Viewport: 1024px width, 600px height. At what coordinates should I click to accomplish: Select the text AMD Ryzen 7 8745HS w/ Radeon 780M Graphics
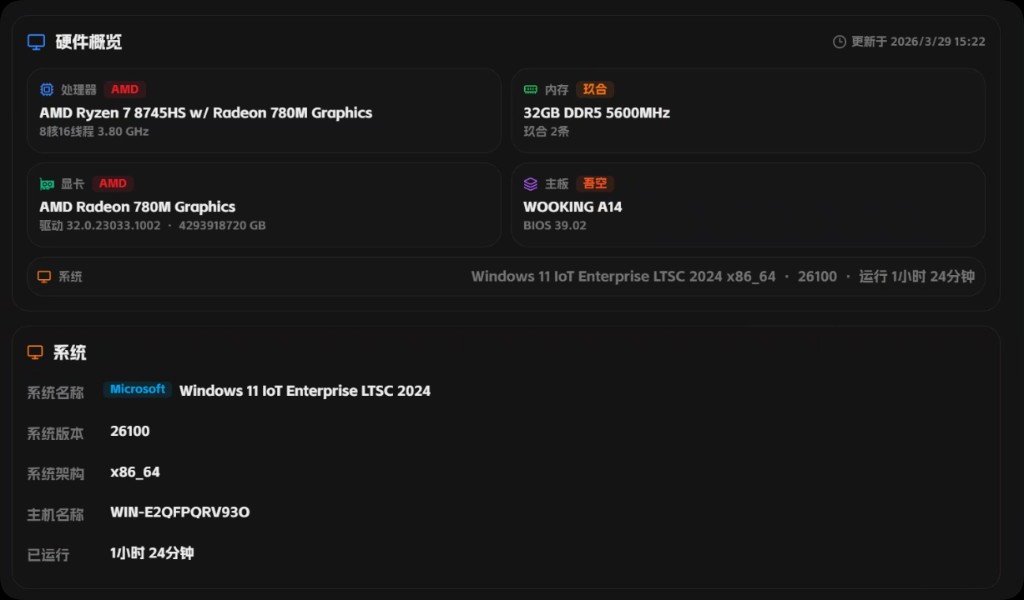pos(206,113)
